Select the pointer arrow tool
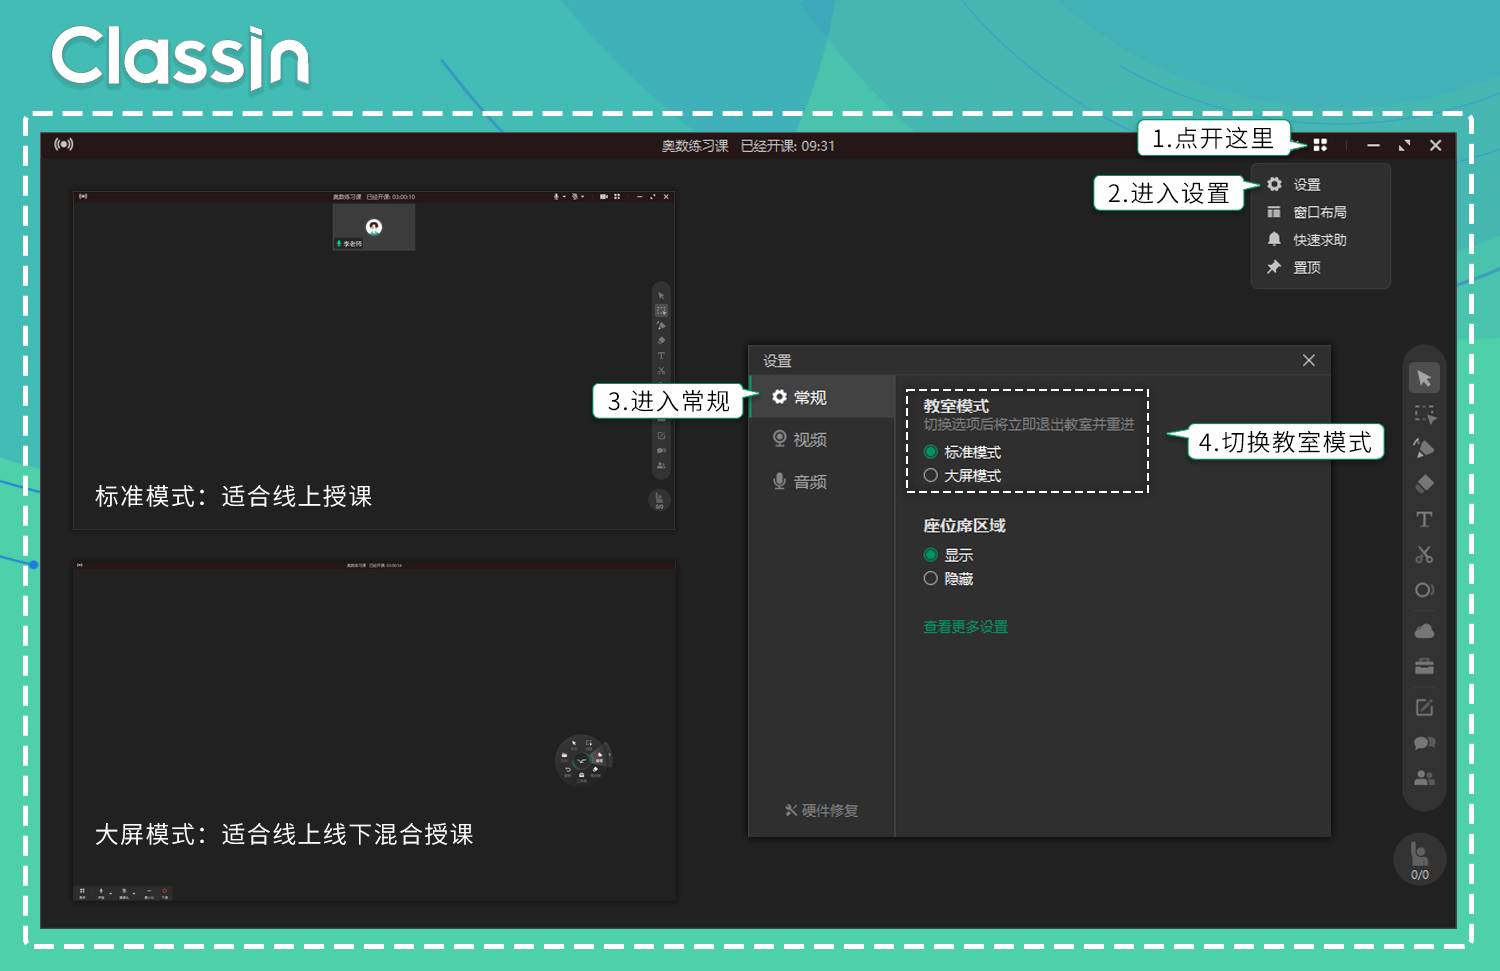 1424,378
